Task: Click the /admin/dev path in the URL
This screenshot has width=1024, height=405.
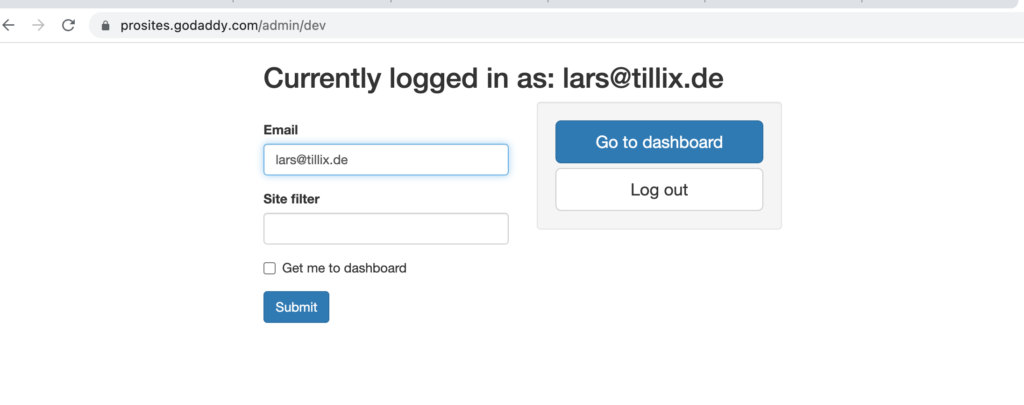Action: (x=293, y=26)
